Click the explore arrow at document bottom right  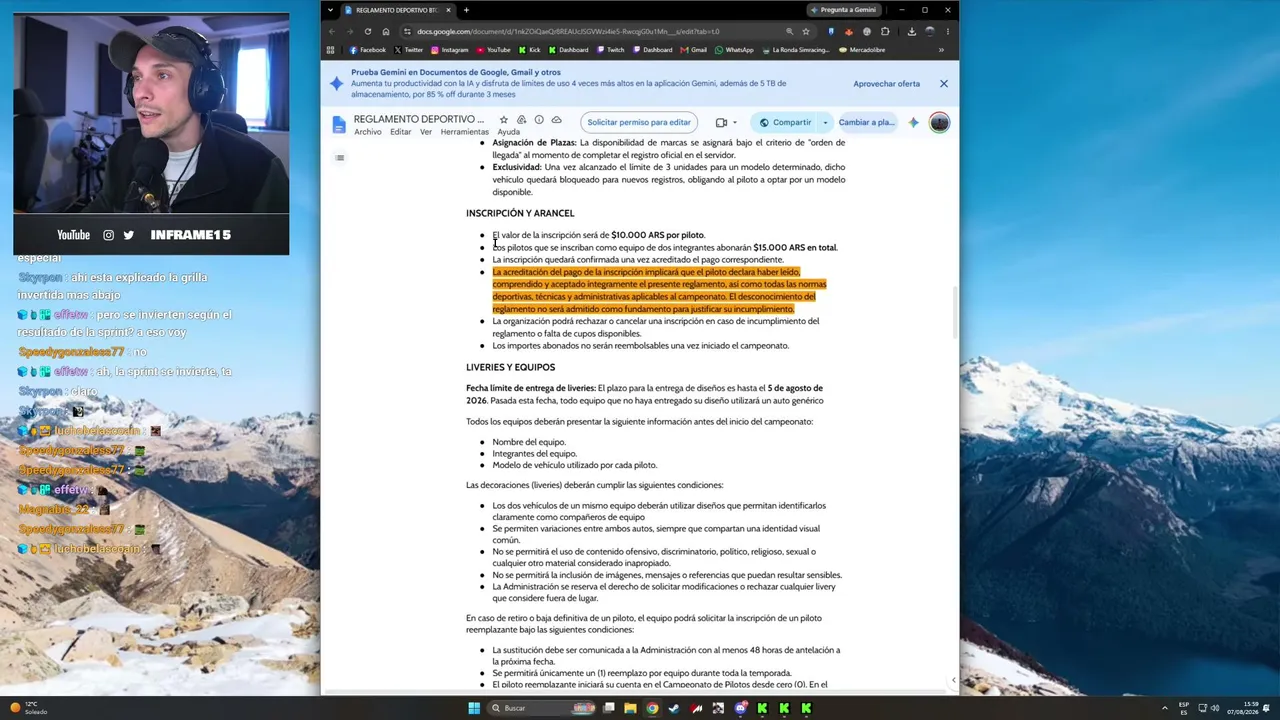pos(953,680)
